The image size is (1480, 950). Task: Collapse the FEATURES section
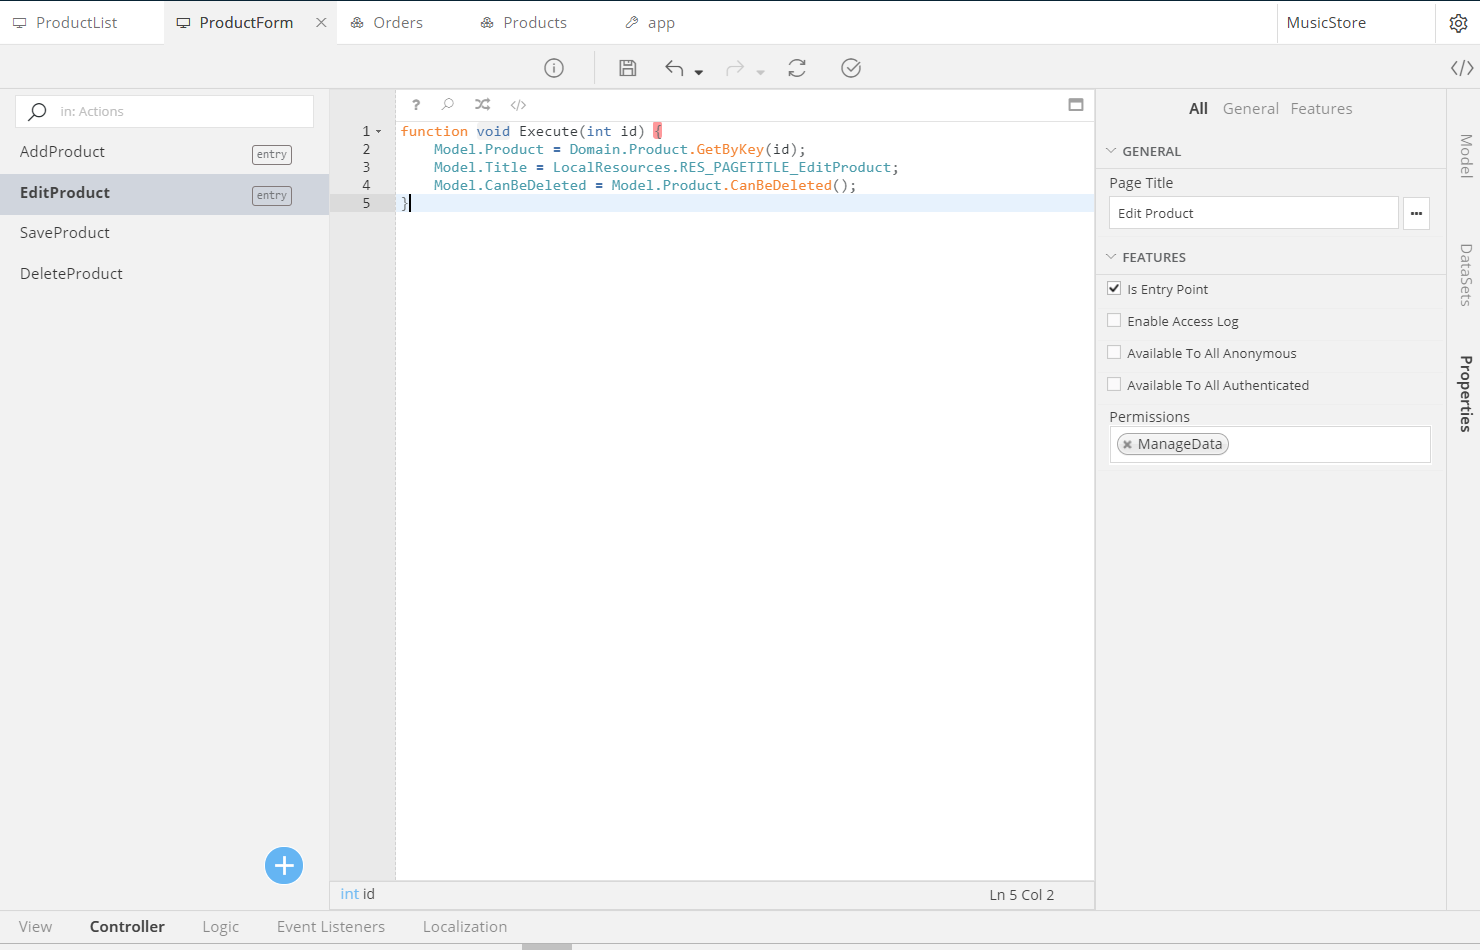[x=1111, y=257]
